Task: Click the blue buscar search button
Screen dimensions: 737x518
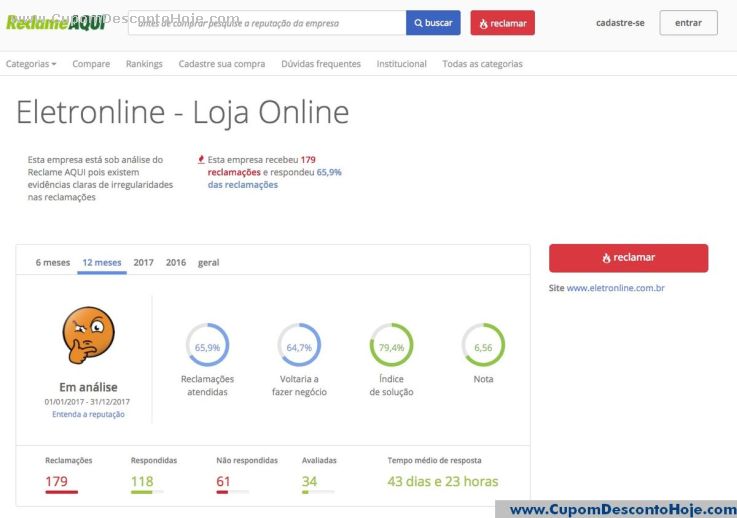Action: 433,23
